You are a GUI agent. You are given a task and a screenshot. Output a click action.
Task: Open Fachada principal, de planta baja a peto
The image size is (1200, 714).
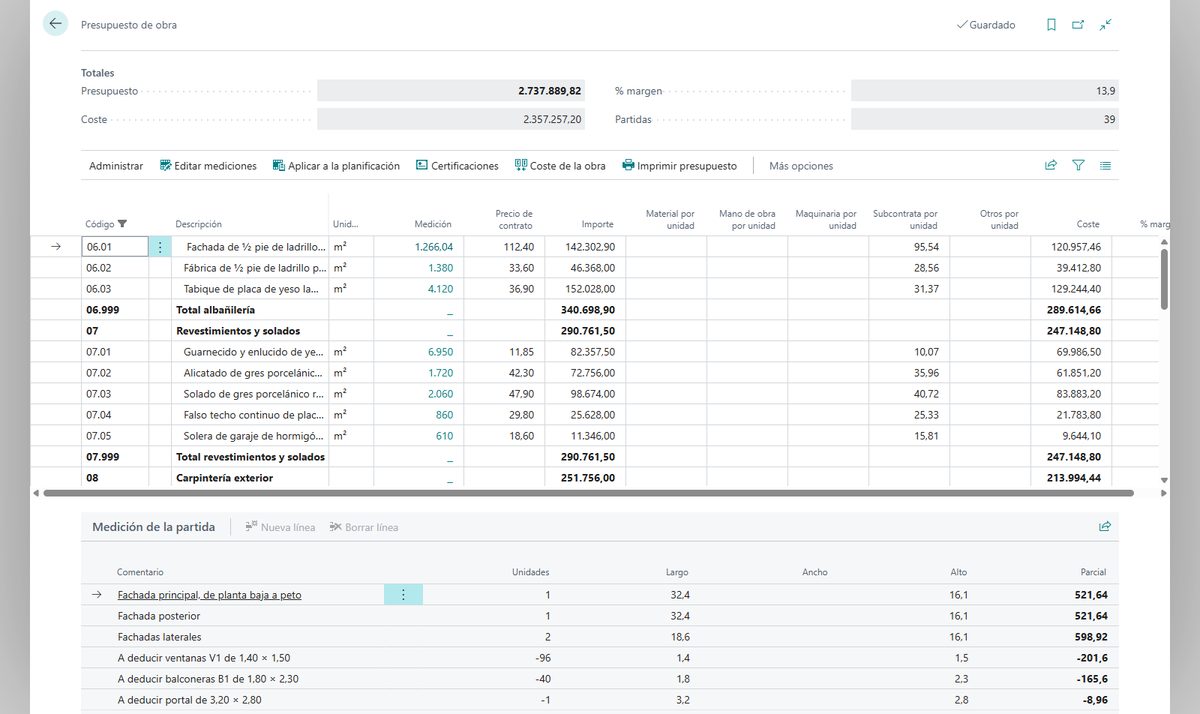209,595
